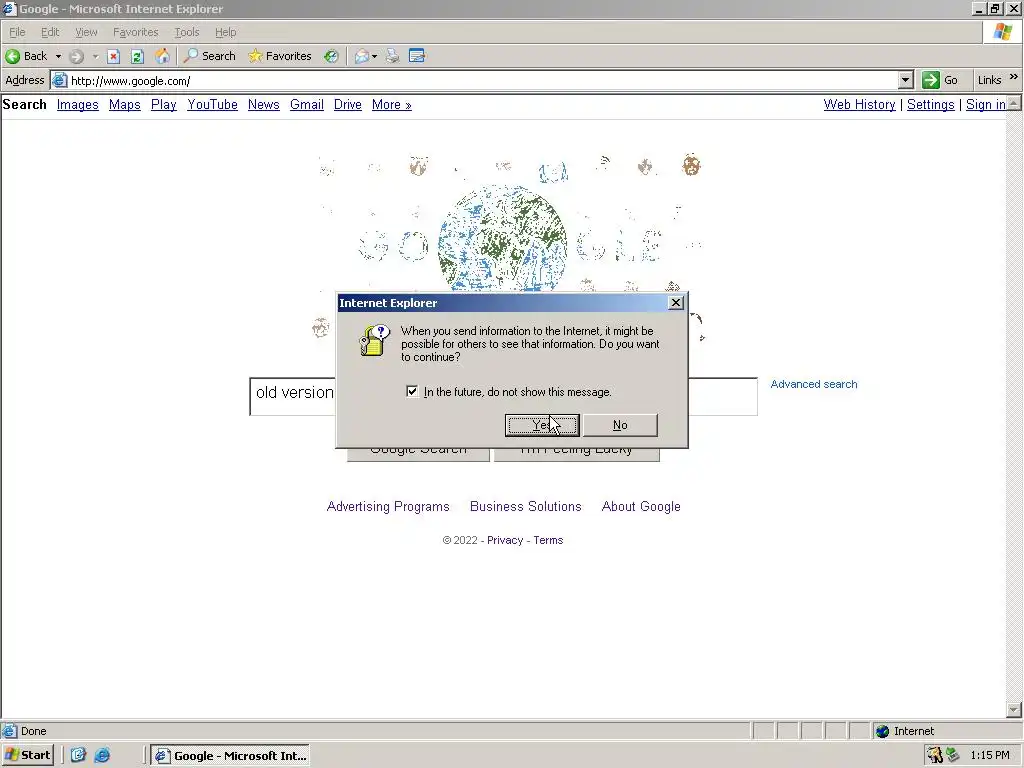
Task: Uncheck 'In the future, do not show this message'
Action: point(412,391)
